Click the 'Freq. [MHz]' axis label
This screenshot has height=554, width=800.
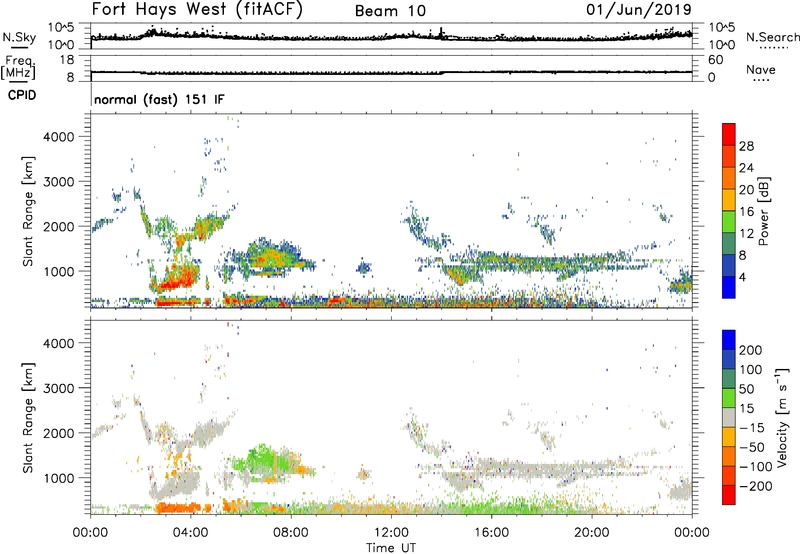tap(19, 67)
